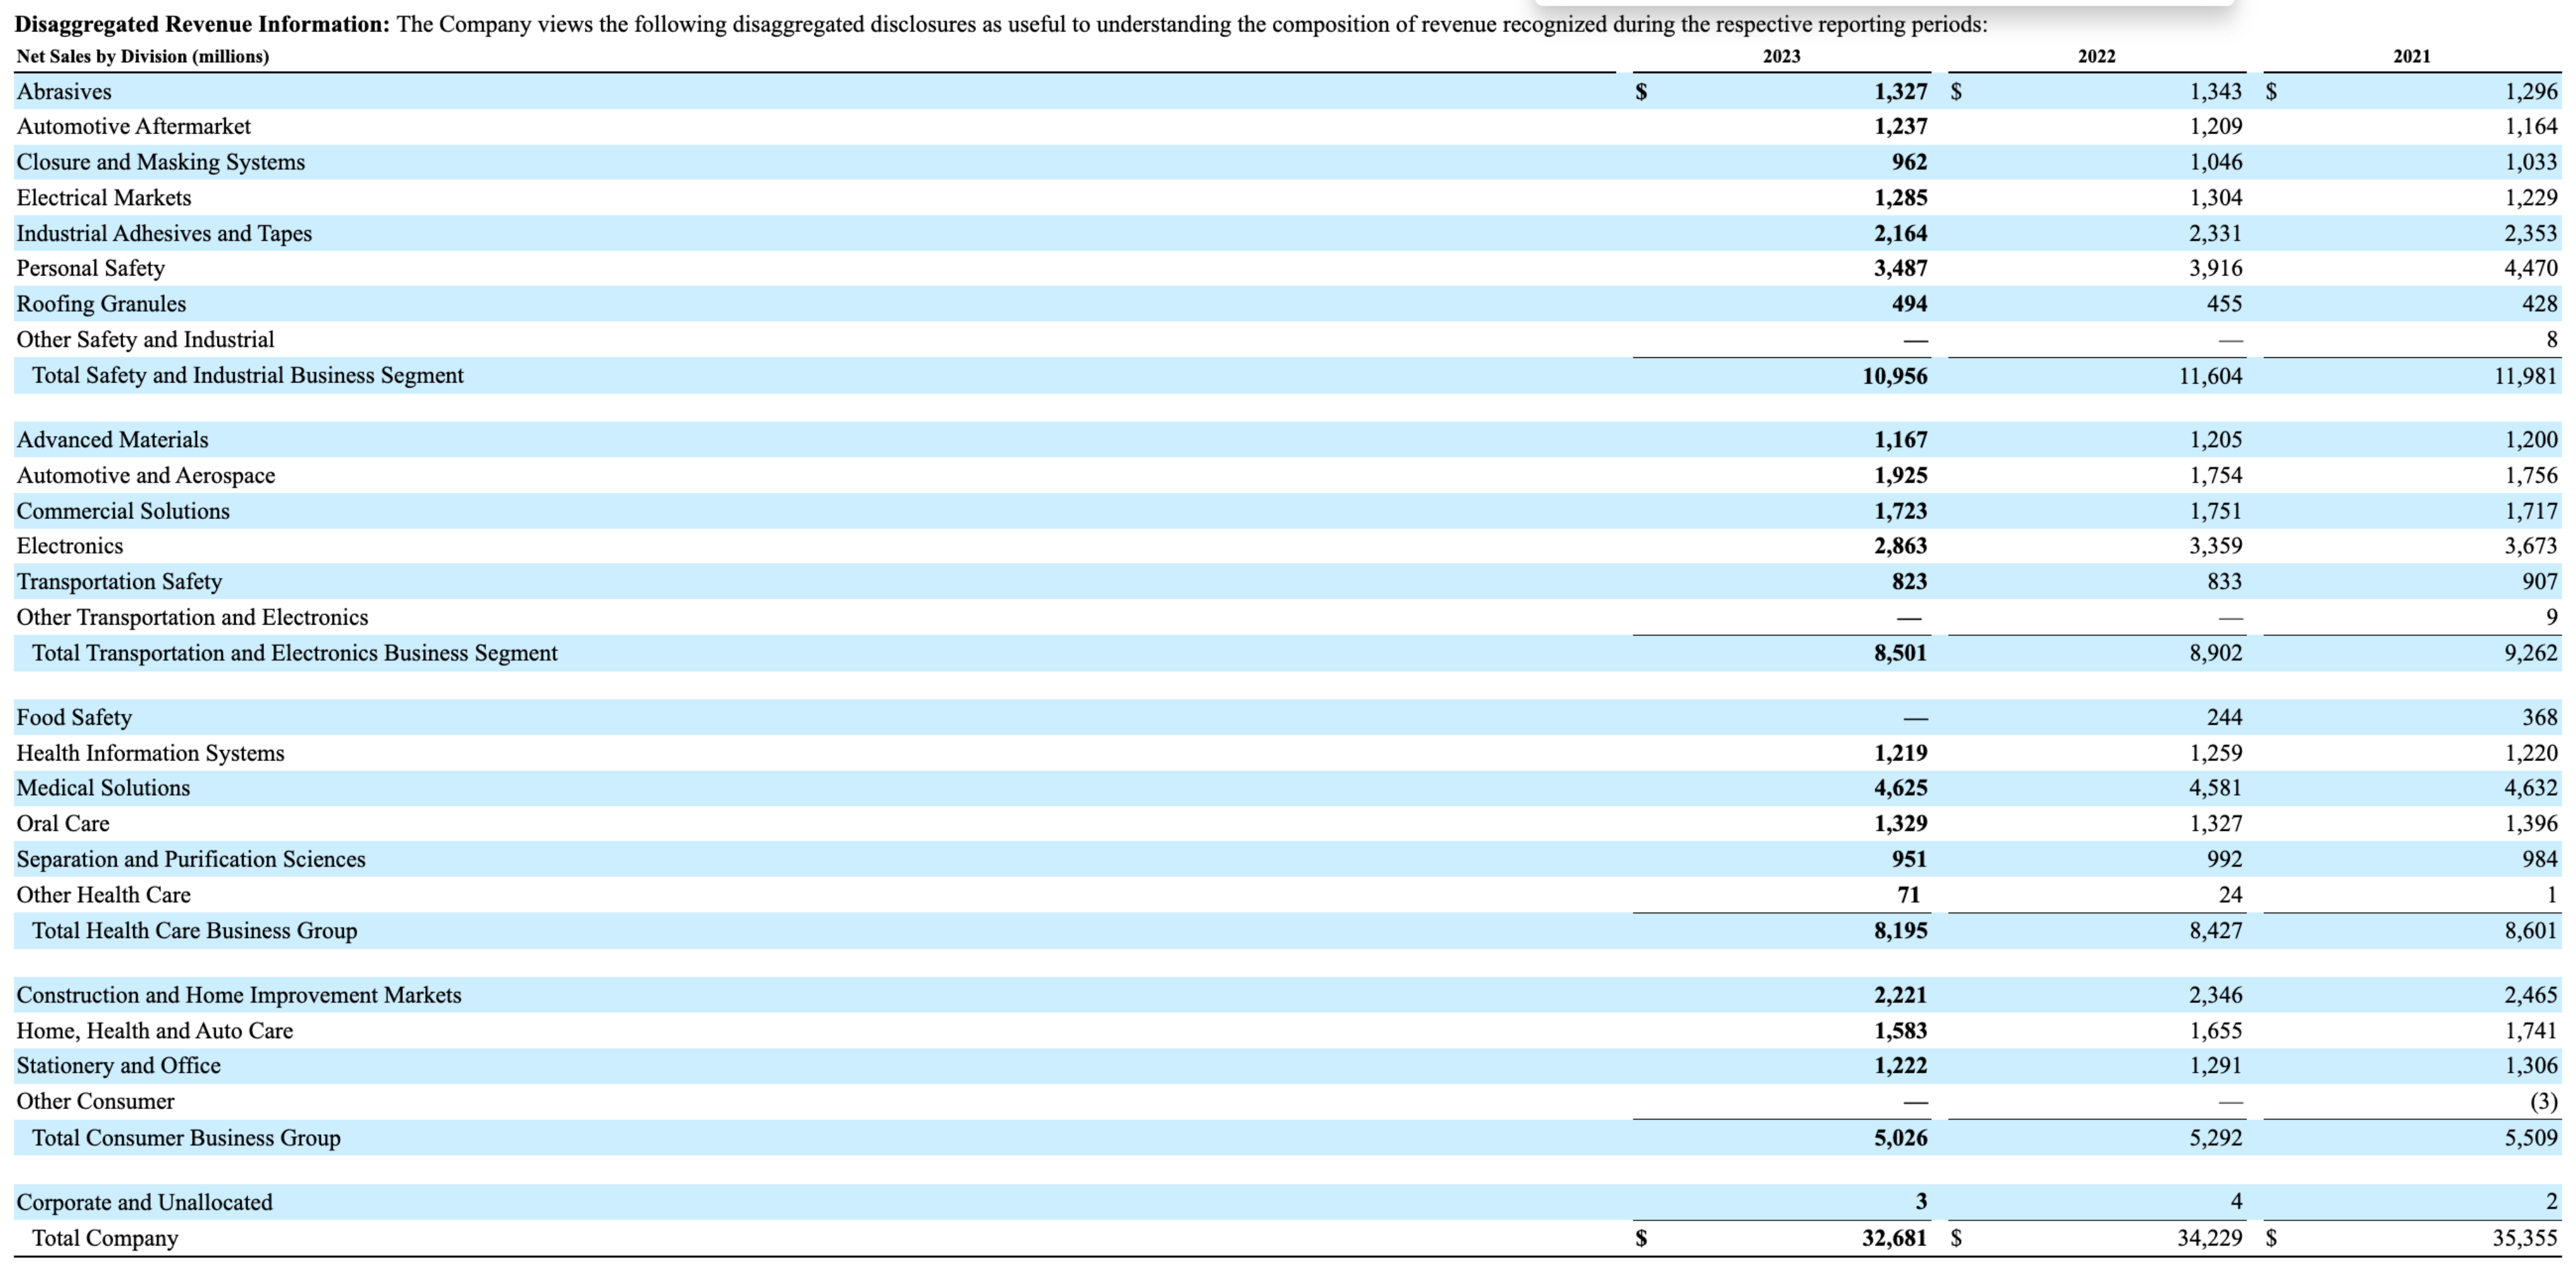Click the Stationery and Office label
This screenshot has height=1277, width=2576.
118,1066
